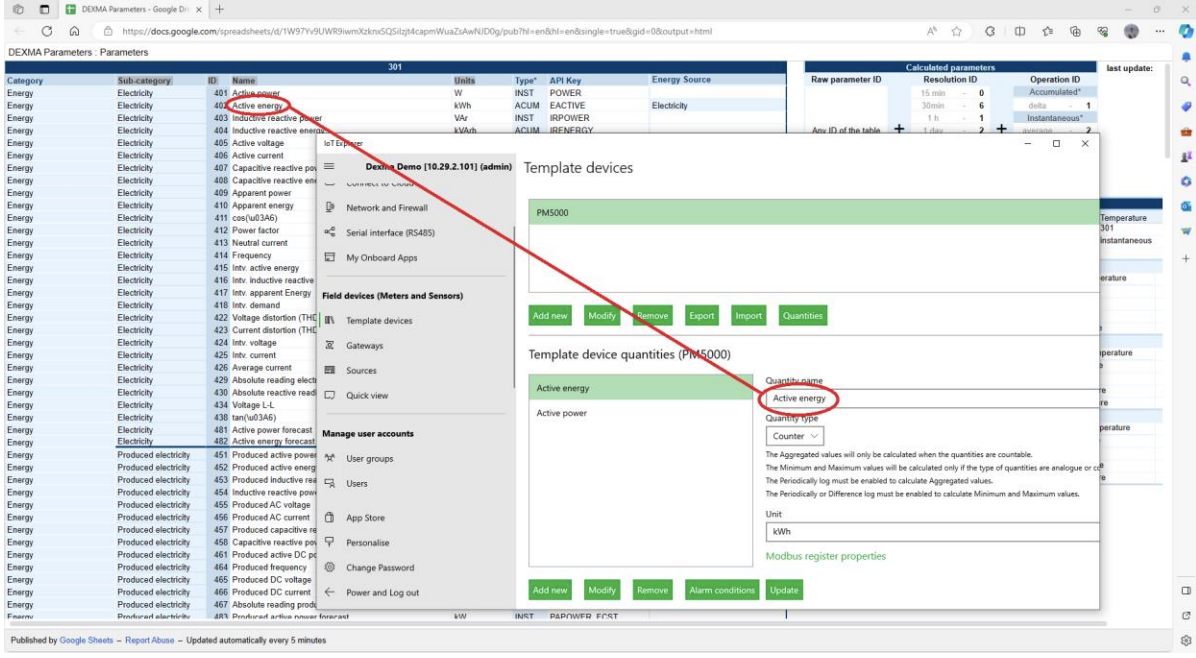Click the lower Remove quantity button

(x=652, y=590)
